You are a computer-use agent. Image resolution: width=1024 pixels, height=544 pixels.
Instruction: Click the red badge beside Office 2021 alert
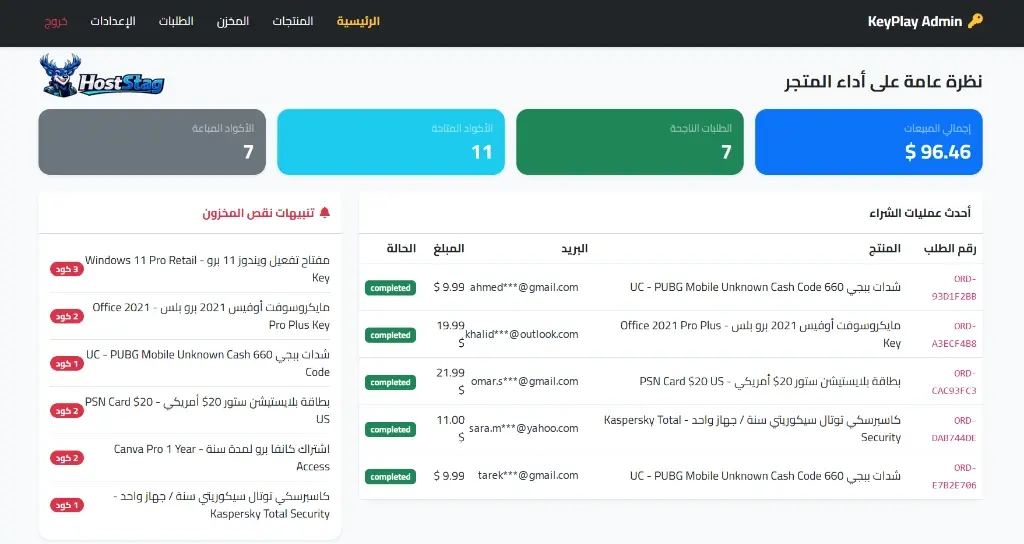click(x=67, y=316)
